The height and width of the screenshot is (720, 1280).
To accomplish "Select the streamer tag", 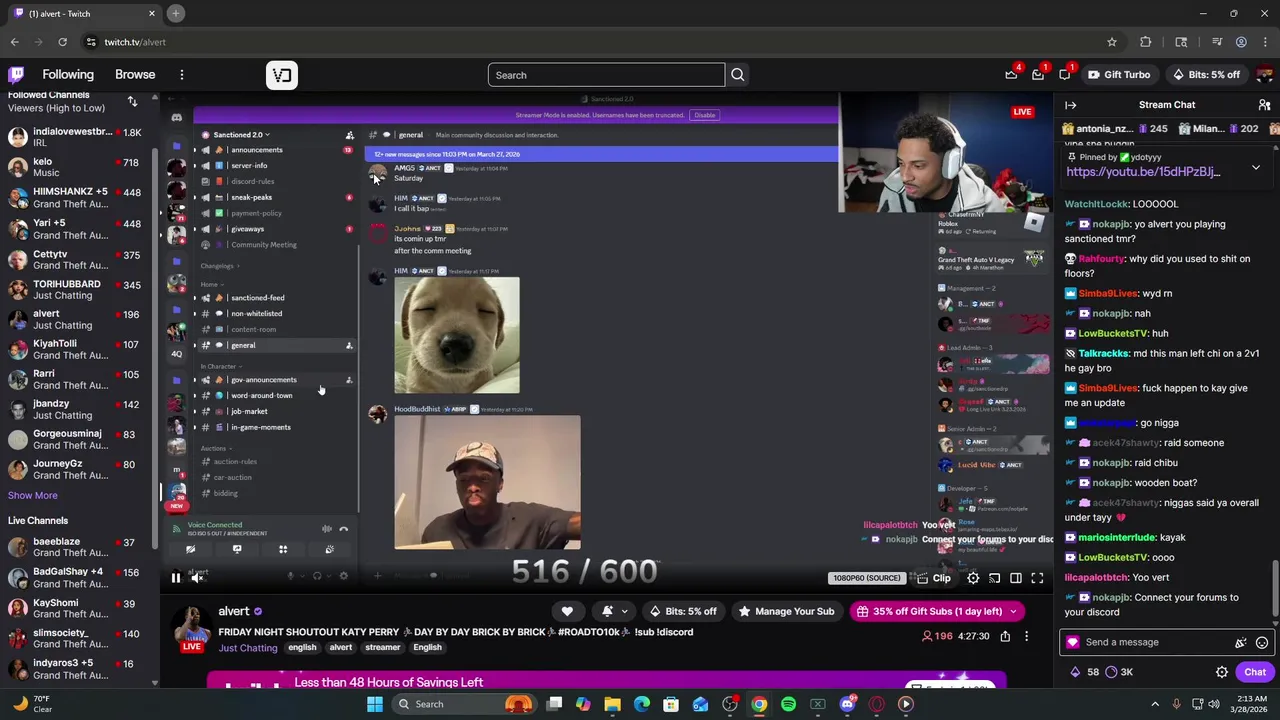I will [382, 648].
